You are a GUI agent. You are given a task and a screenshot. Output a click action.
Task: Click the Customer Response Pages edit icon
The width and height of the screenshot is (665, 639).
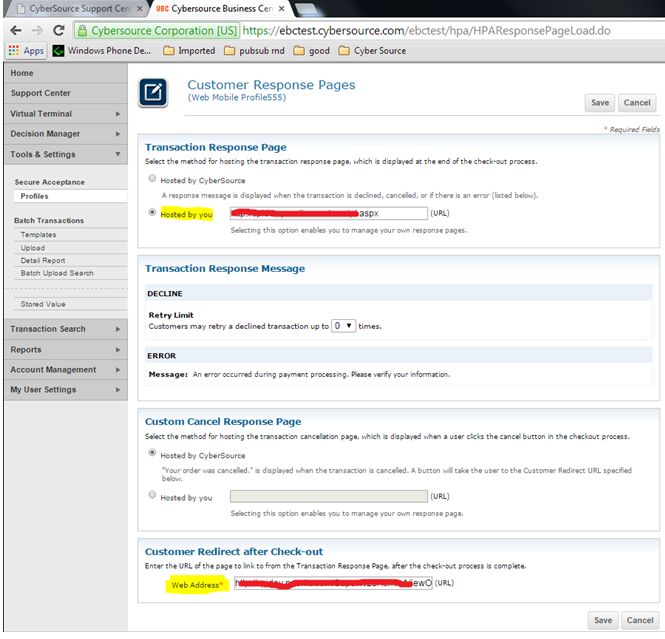pyautogui.click(x=153, y=92)
